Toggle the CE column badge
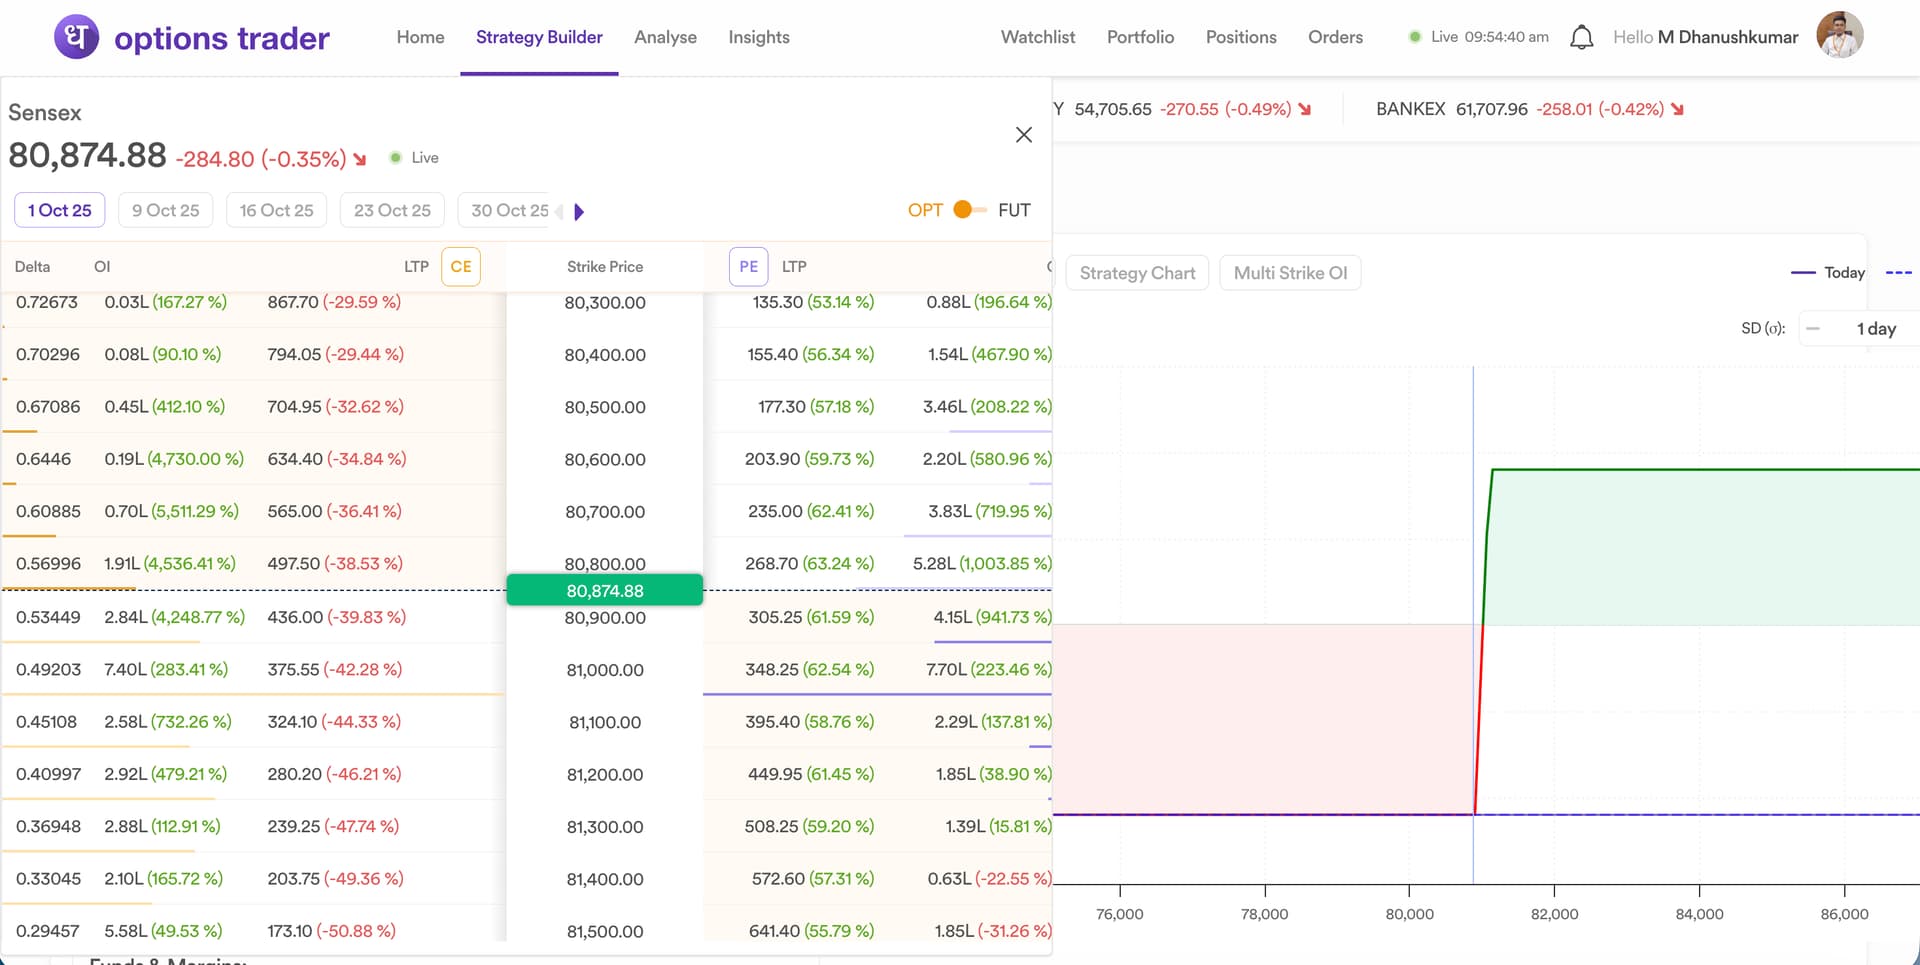This screenshot has height=965, width=1920. pyautogui.click(x=460, y=267)
